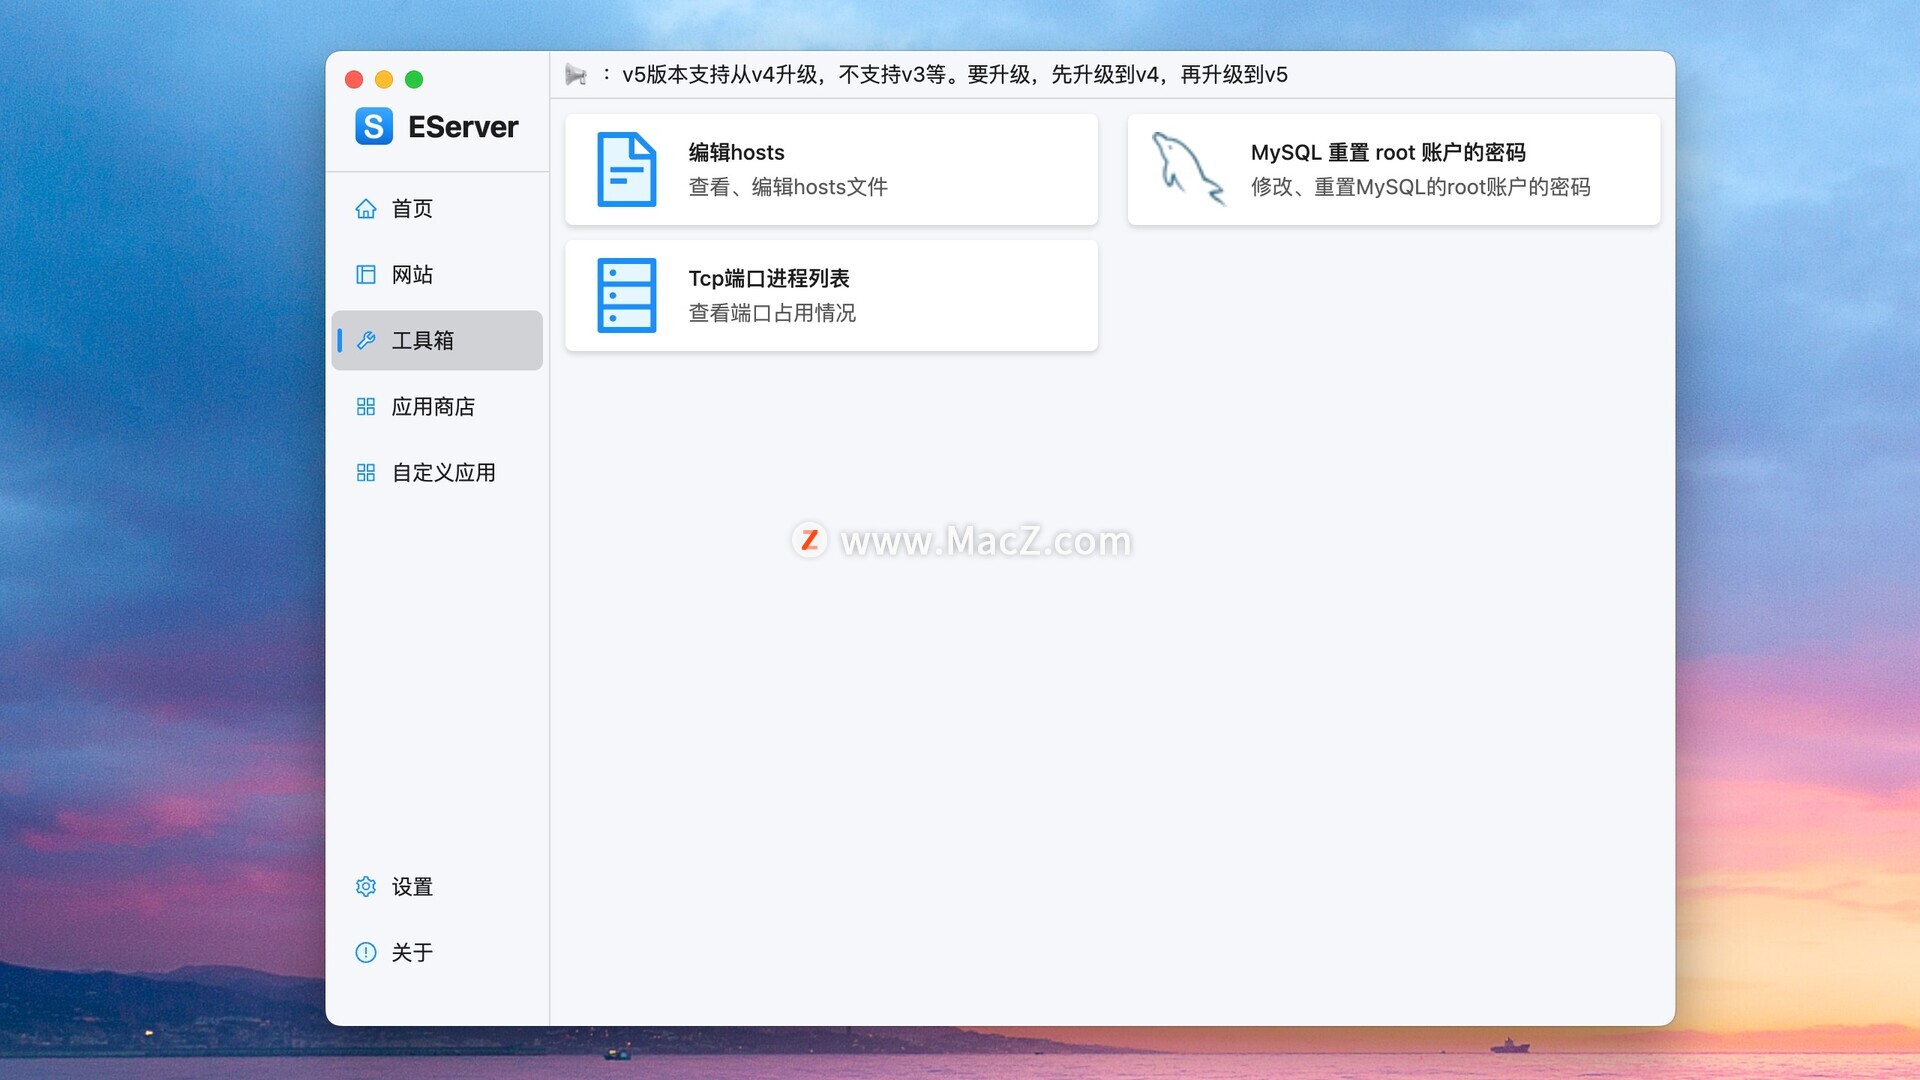Click the info icon beside 关于
Viewport: 1920px width, 1080px height.
pyautogui.click(x=366, y=952)
